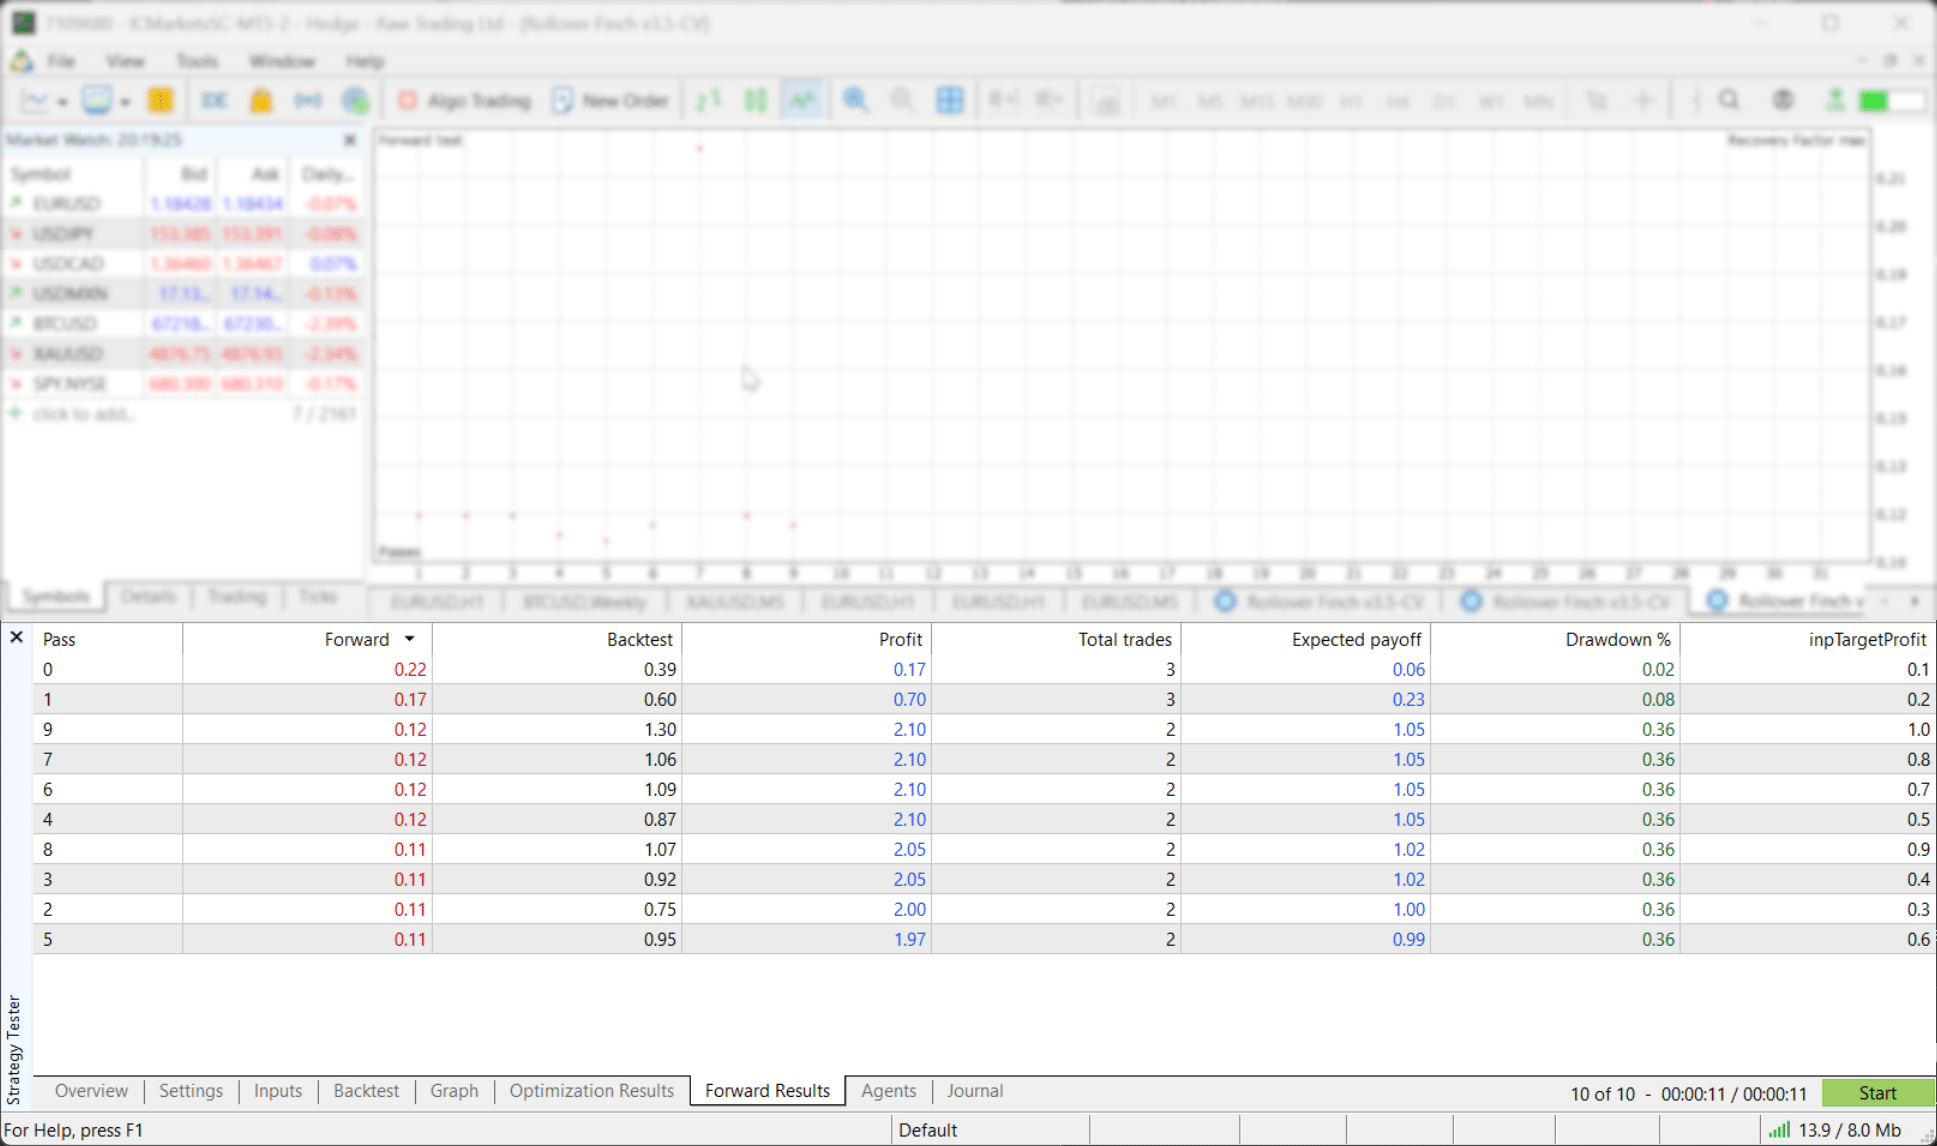Close the Market Watch panel

click(350, 140)
